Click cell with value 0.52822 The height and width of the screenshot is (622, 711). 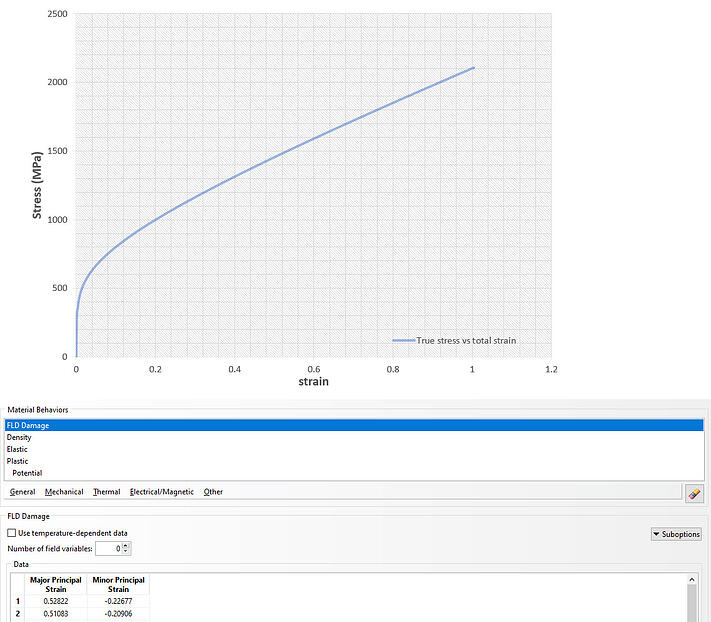[x=56, y=601]
